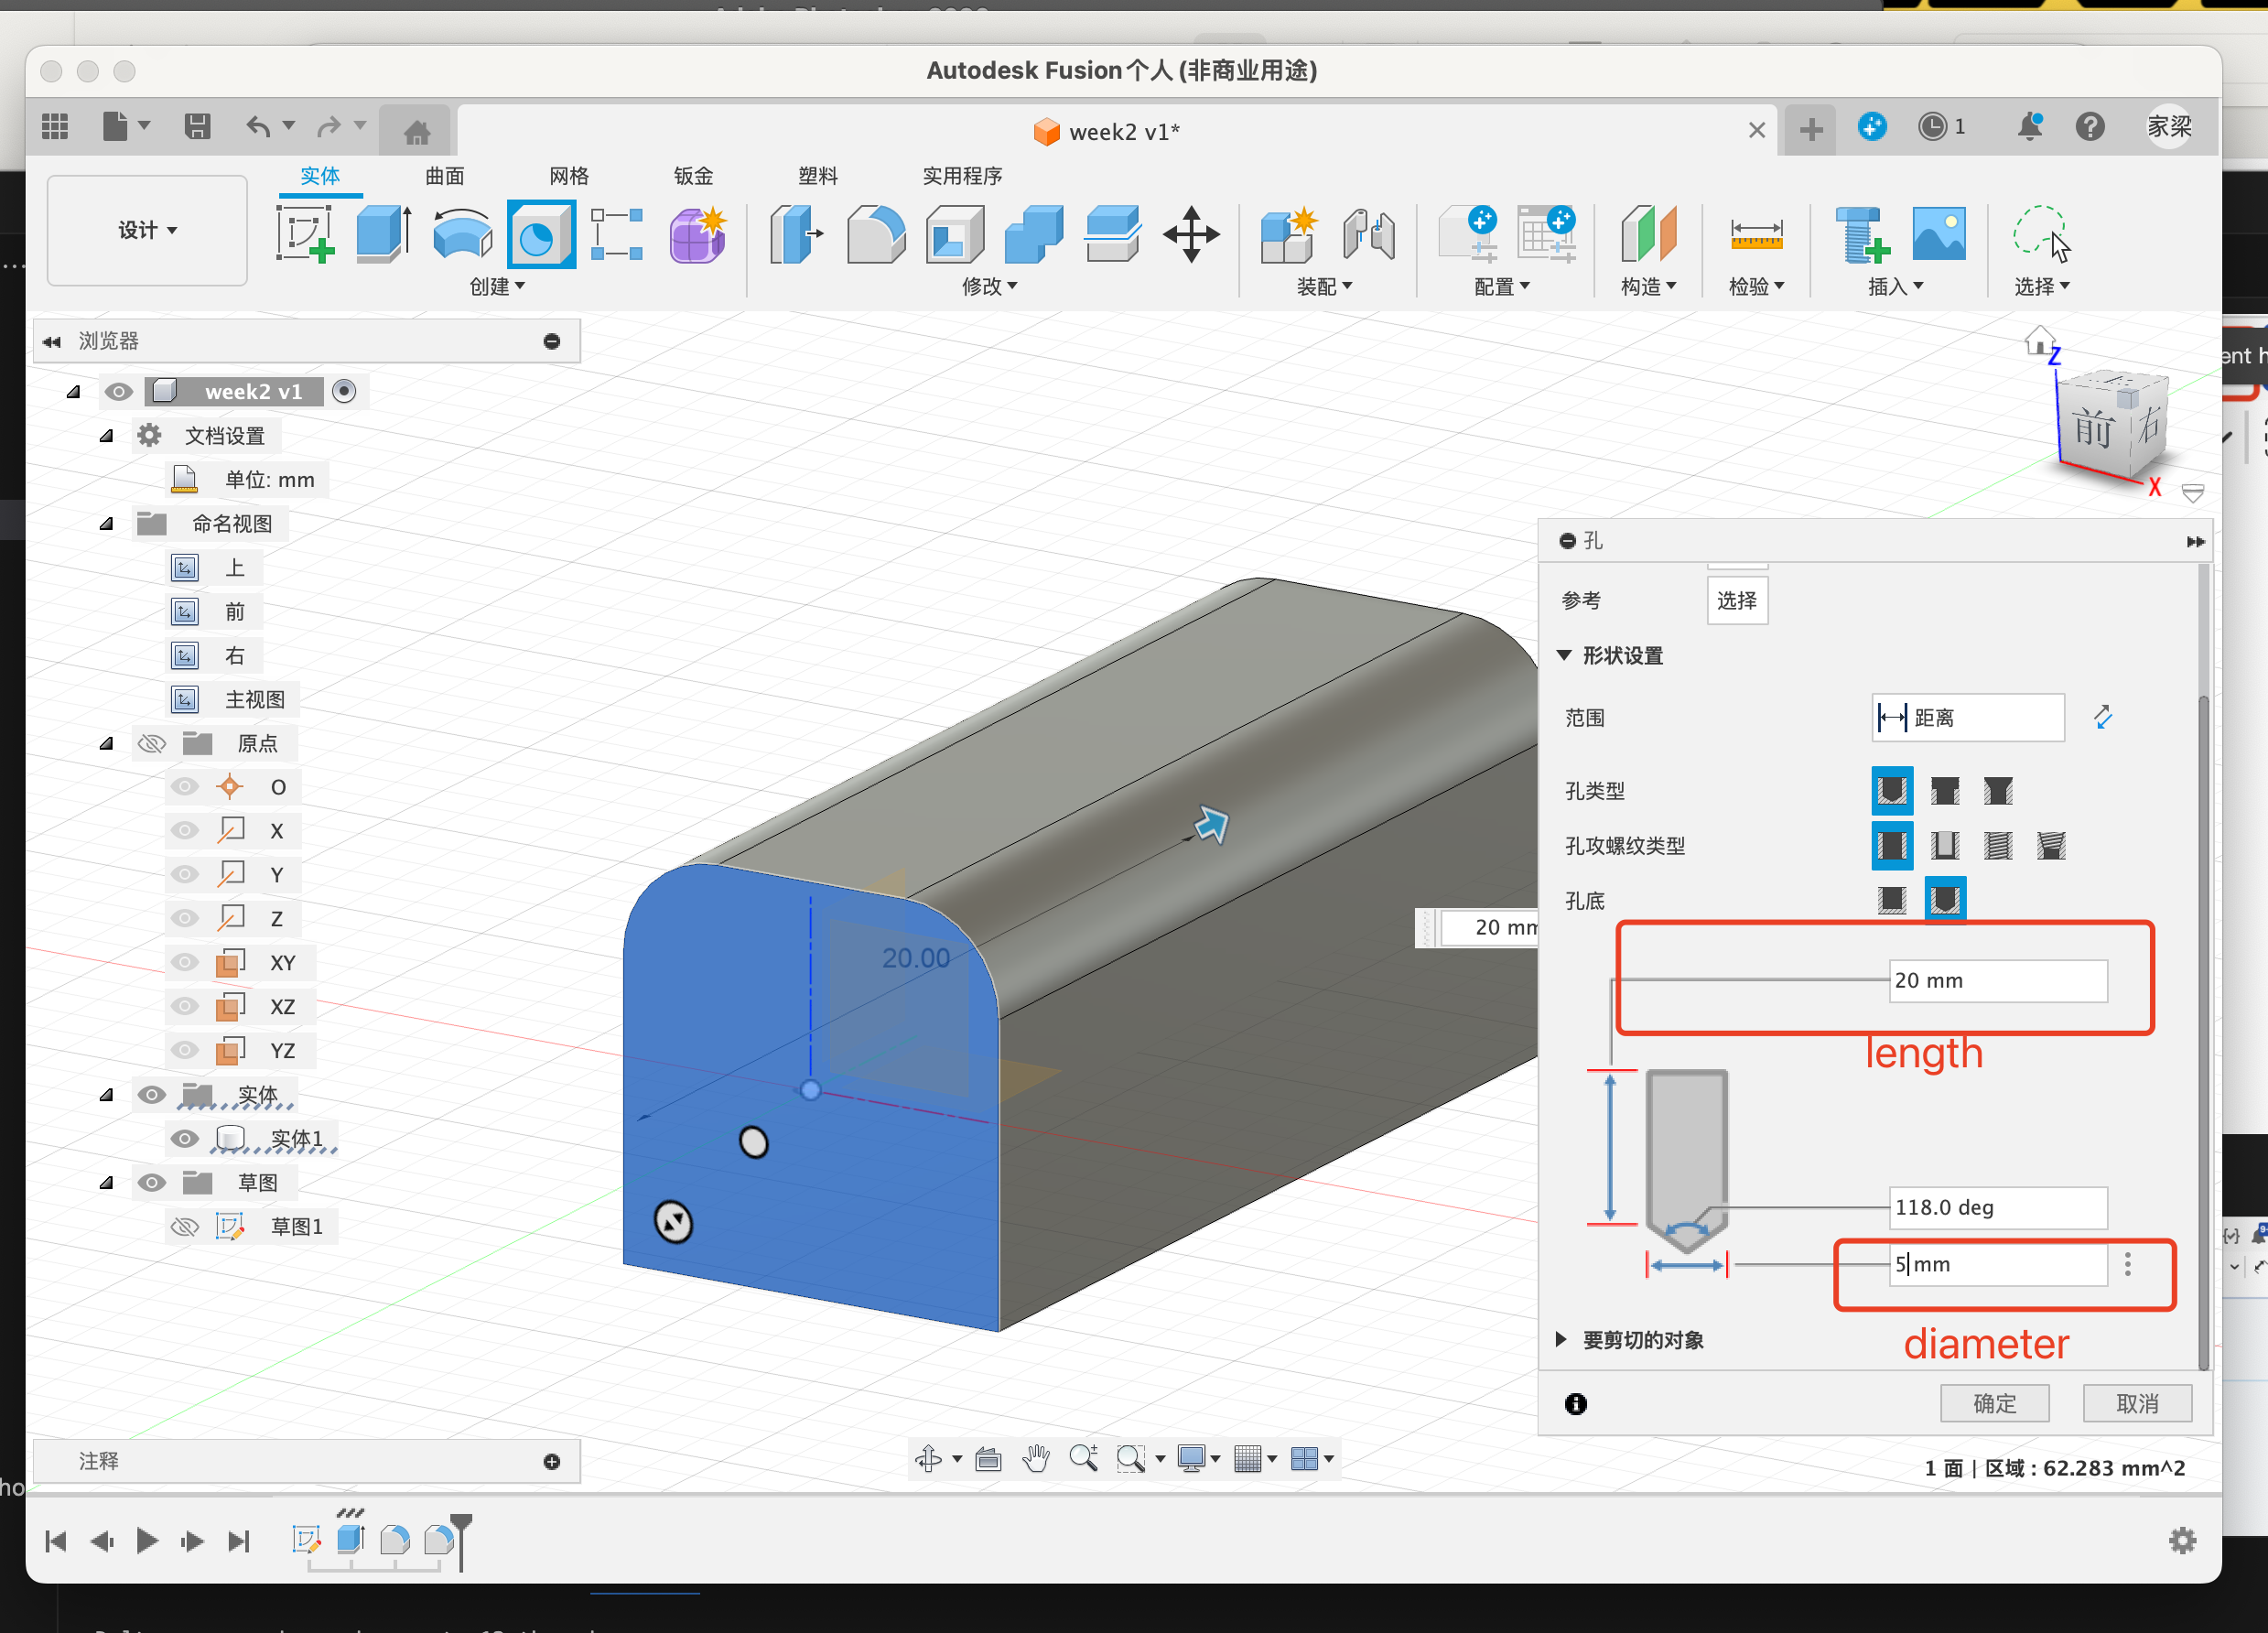Switch to the 曲面 tab
This screenshot has width=2268, height=1633.
(x=445, y=176)
